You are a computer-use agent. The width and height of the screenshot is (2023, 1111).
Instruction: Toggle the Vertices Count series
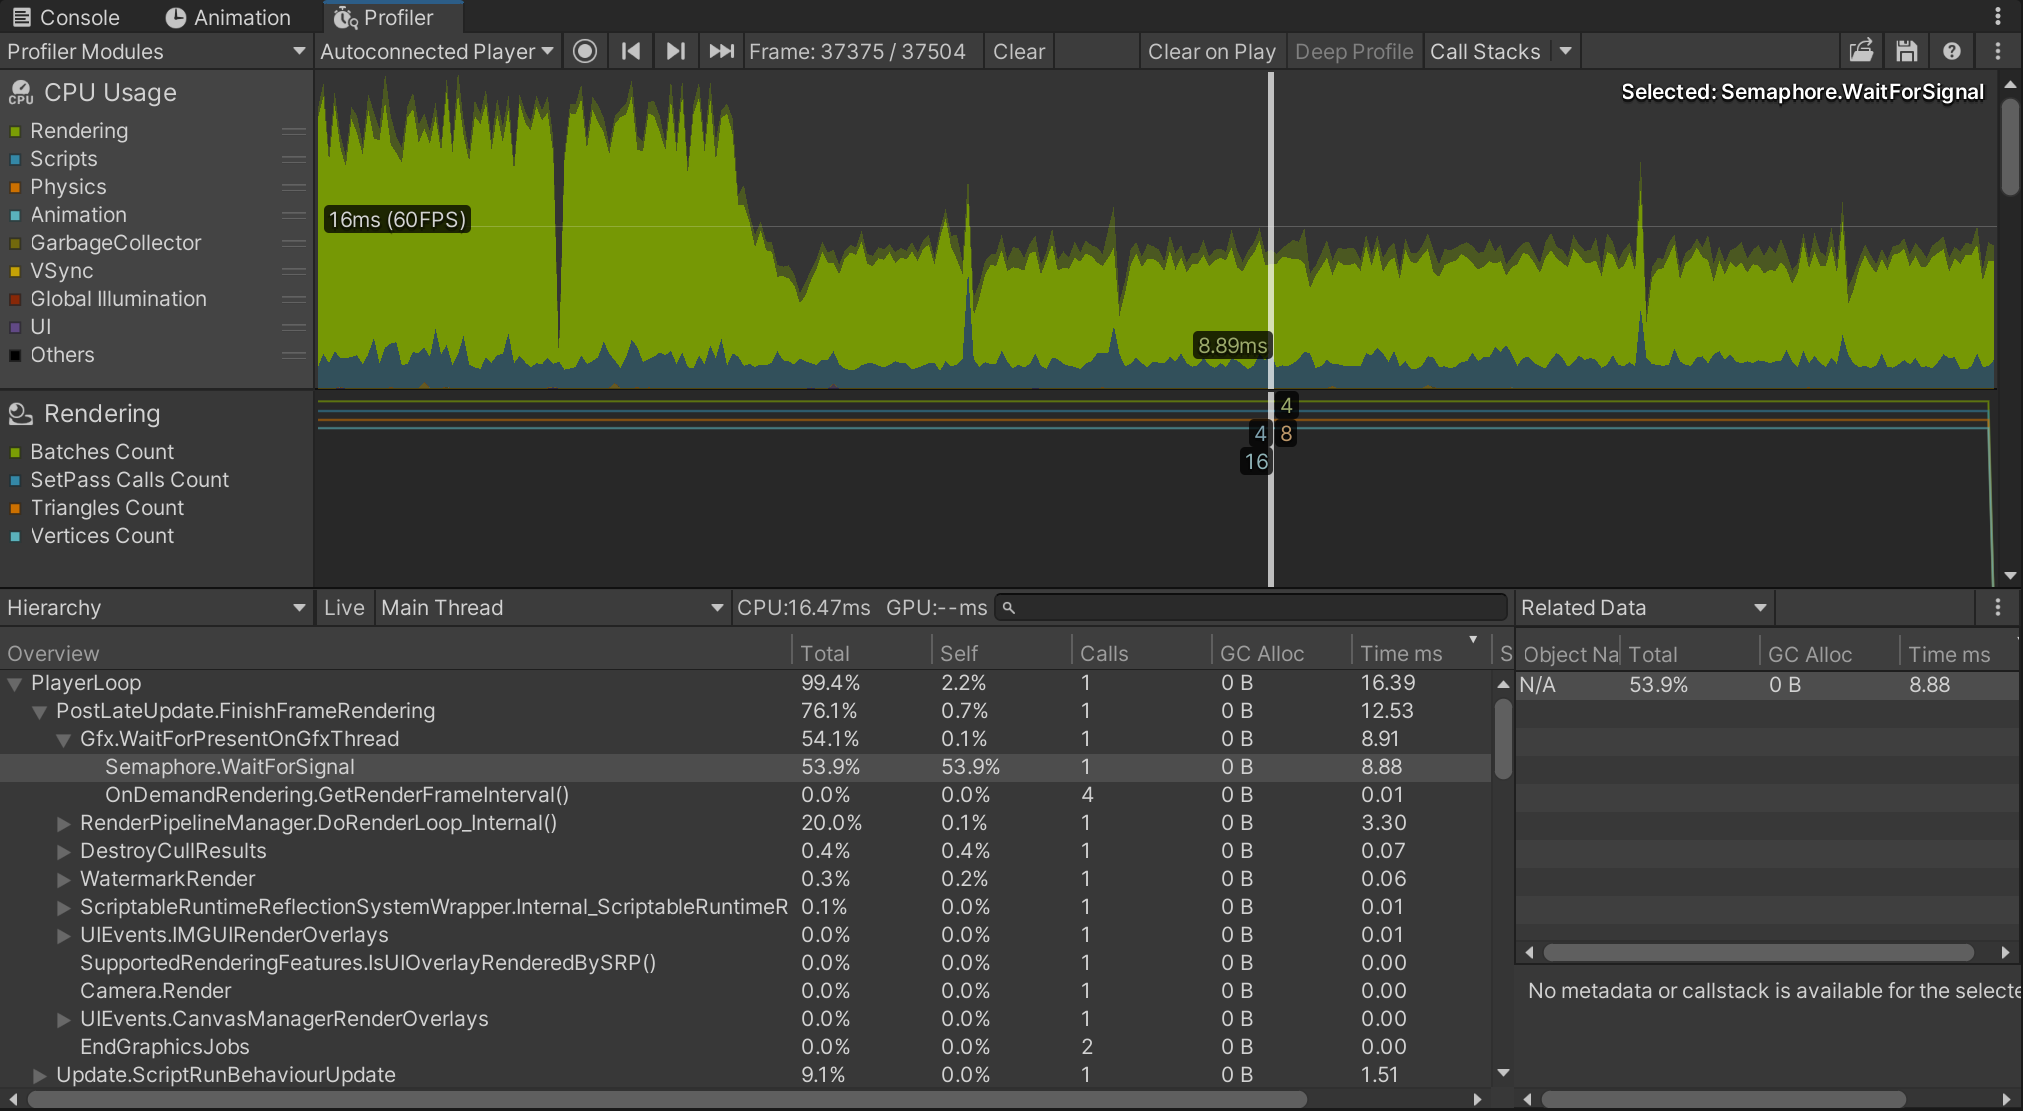coord(15,536)
